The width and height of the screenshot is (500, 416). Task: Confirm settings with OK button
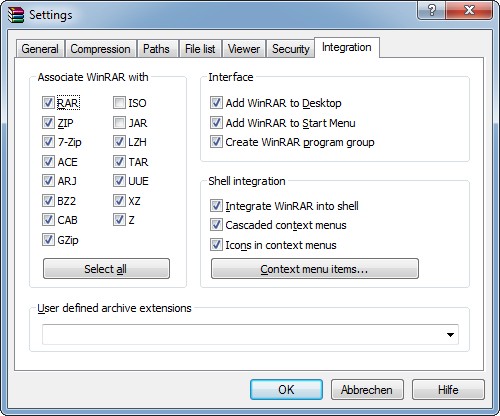click(286, 389)
